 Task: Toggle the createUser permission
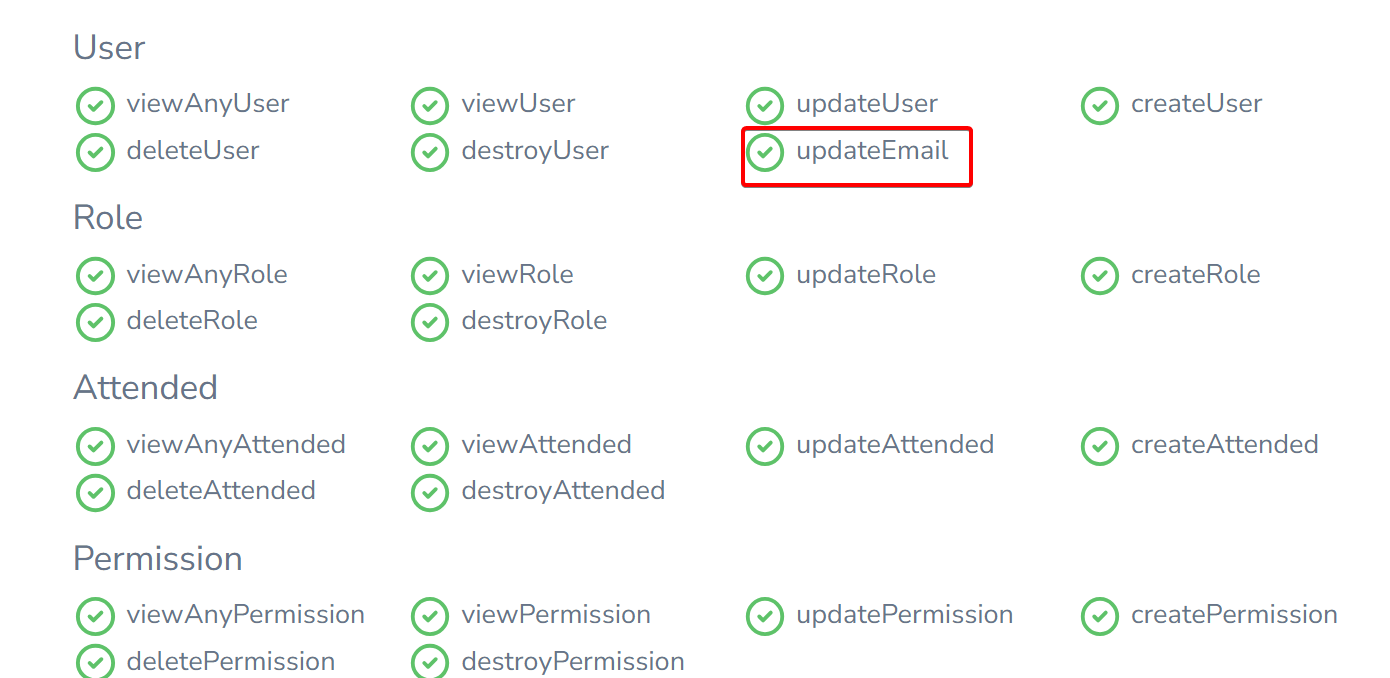tap(1099, 105)
